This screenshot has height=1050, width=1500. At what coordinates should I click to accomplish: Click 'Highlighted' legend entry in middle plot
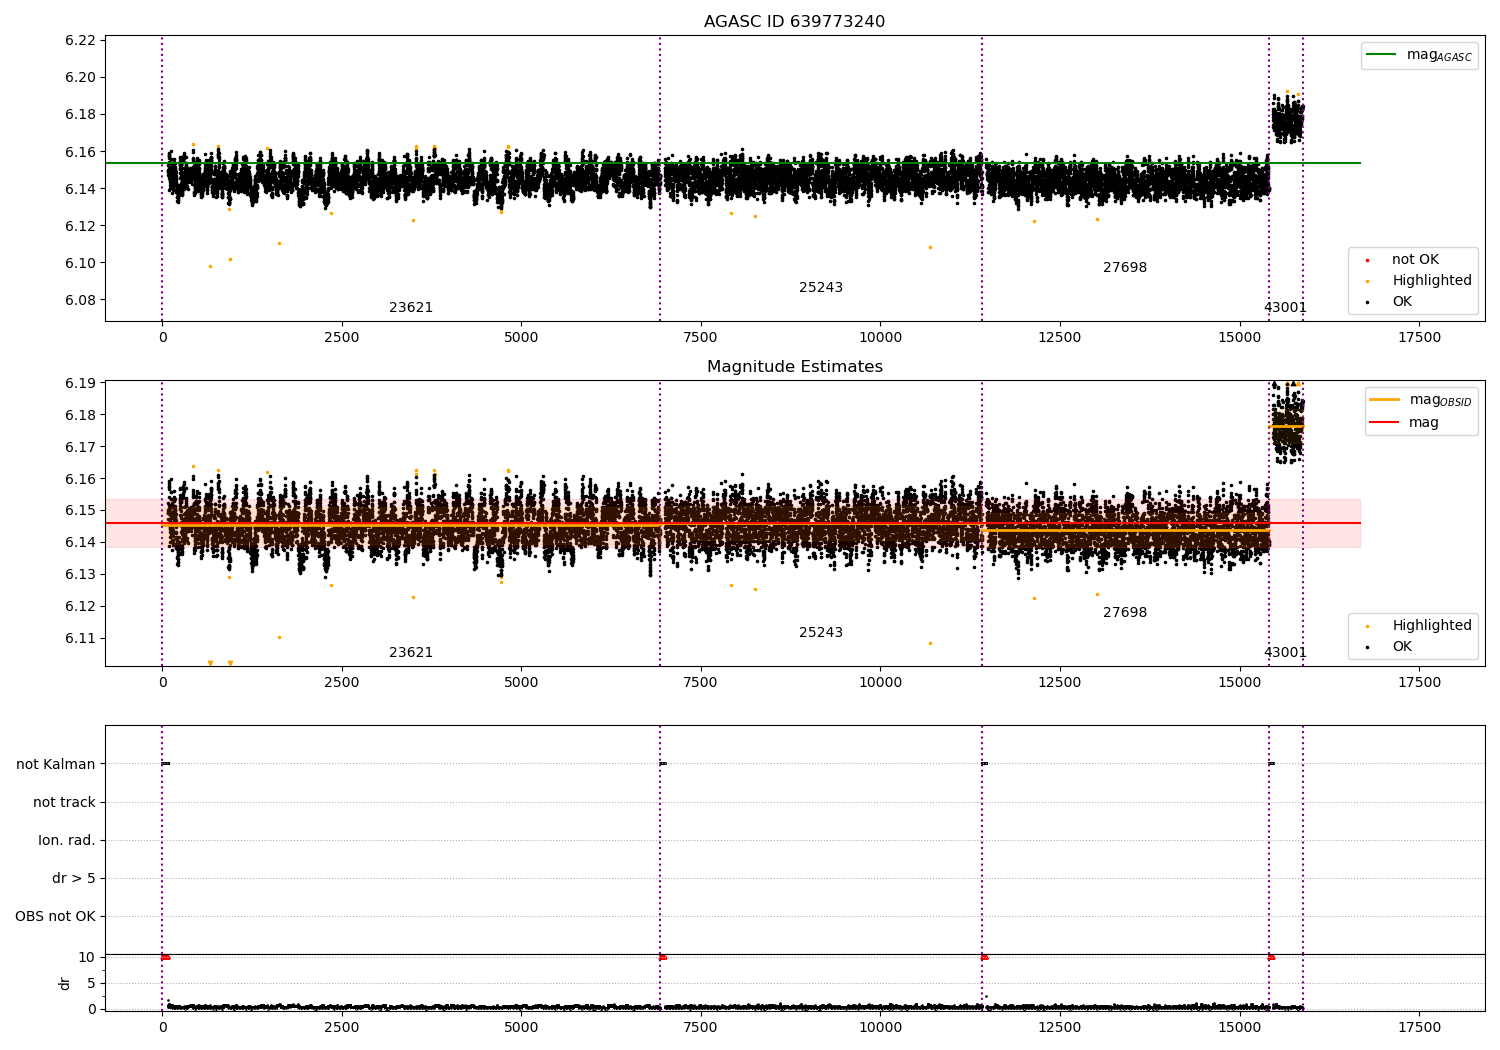click(1432, 626)
